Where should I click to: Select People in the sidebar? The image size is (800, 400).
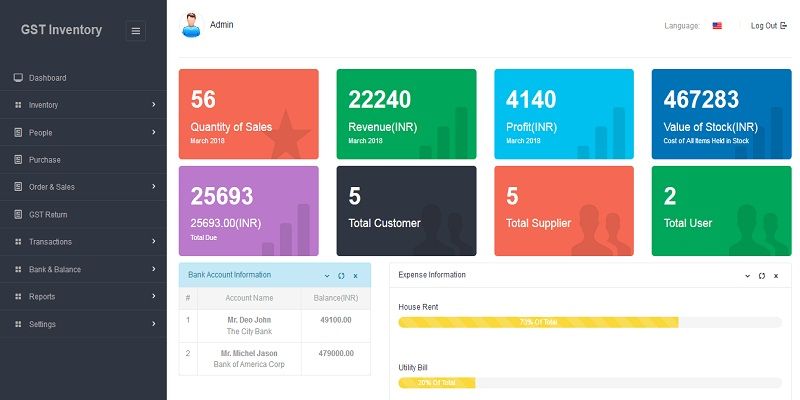83,133
